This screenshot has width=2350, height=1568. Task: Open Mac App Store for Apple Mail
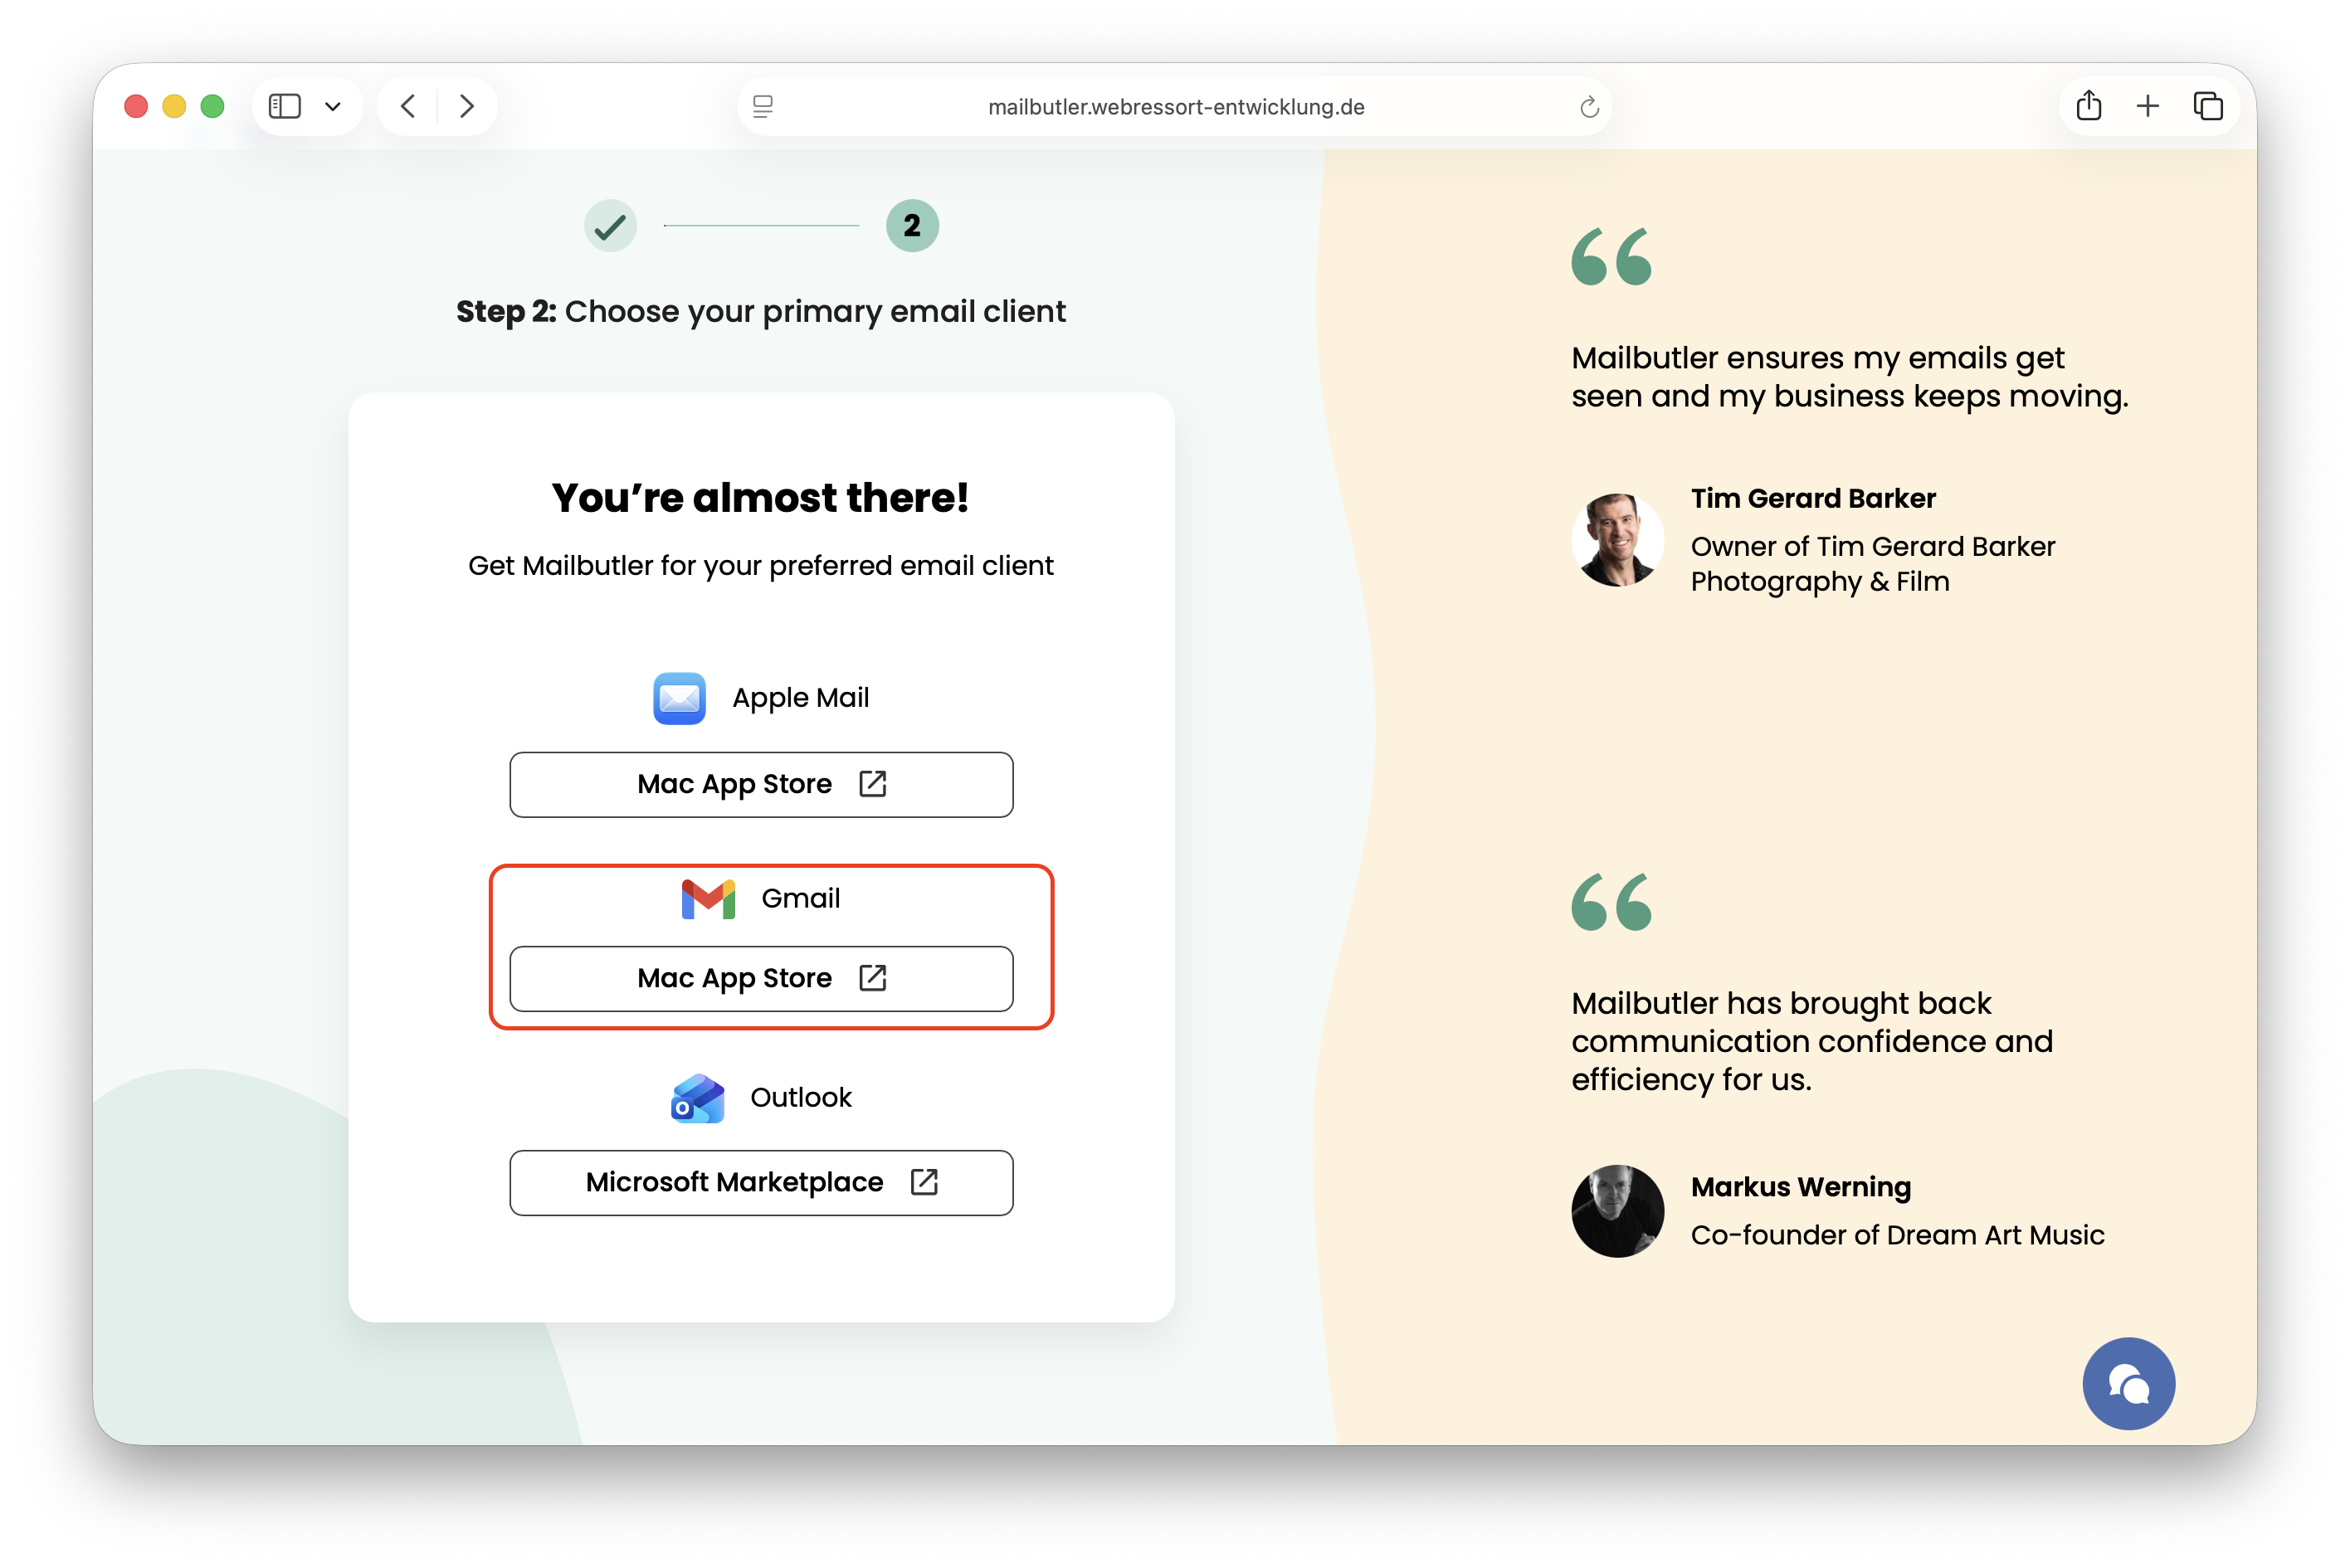click(761, 784)
